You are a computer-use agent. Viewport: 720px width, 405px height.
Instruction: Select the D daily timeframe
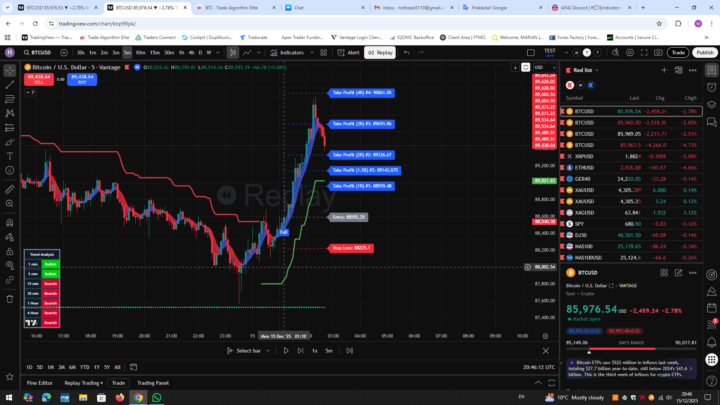(x=200, y=53)
